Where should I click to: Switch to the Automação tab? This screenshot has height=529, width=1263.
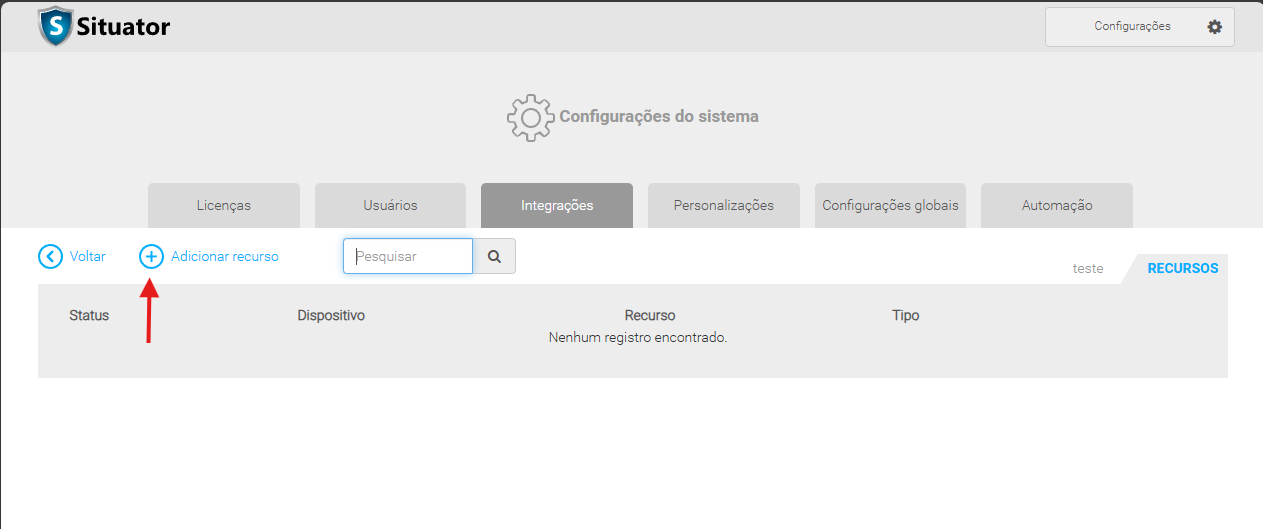(1057, 205)
